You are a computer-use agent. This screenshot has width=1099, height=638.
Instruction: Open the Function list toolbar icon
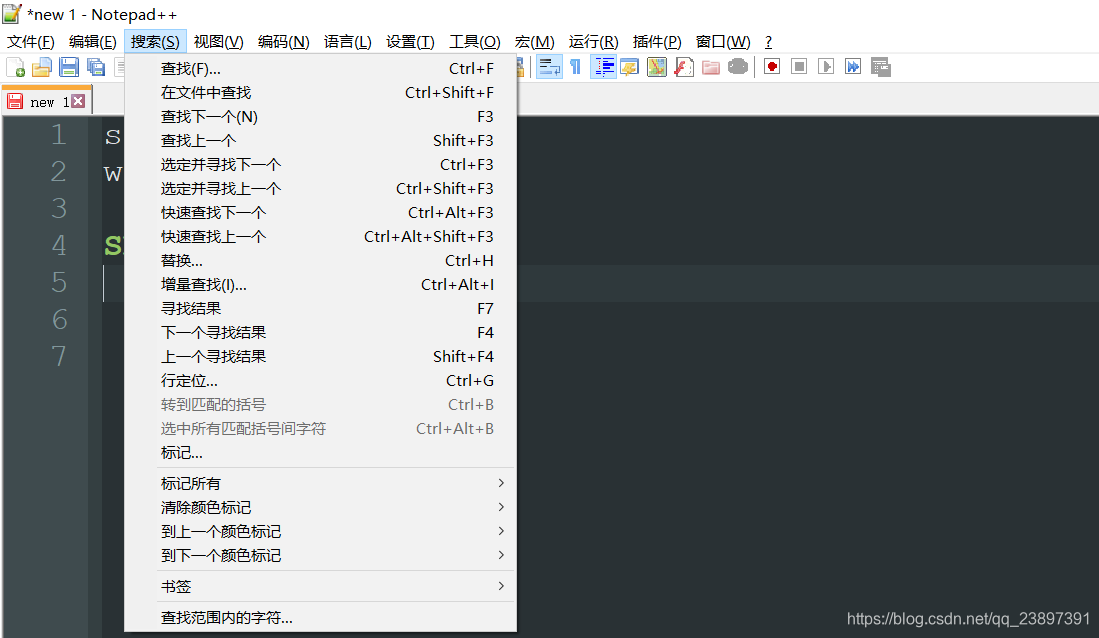click(683, 67)
